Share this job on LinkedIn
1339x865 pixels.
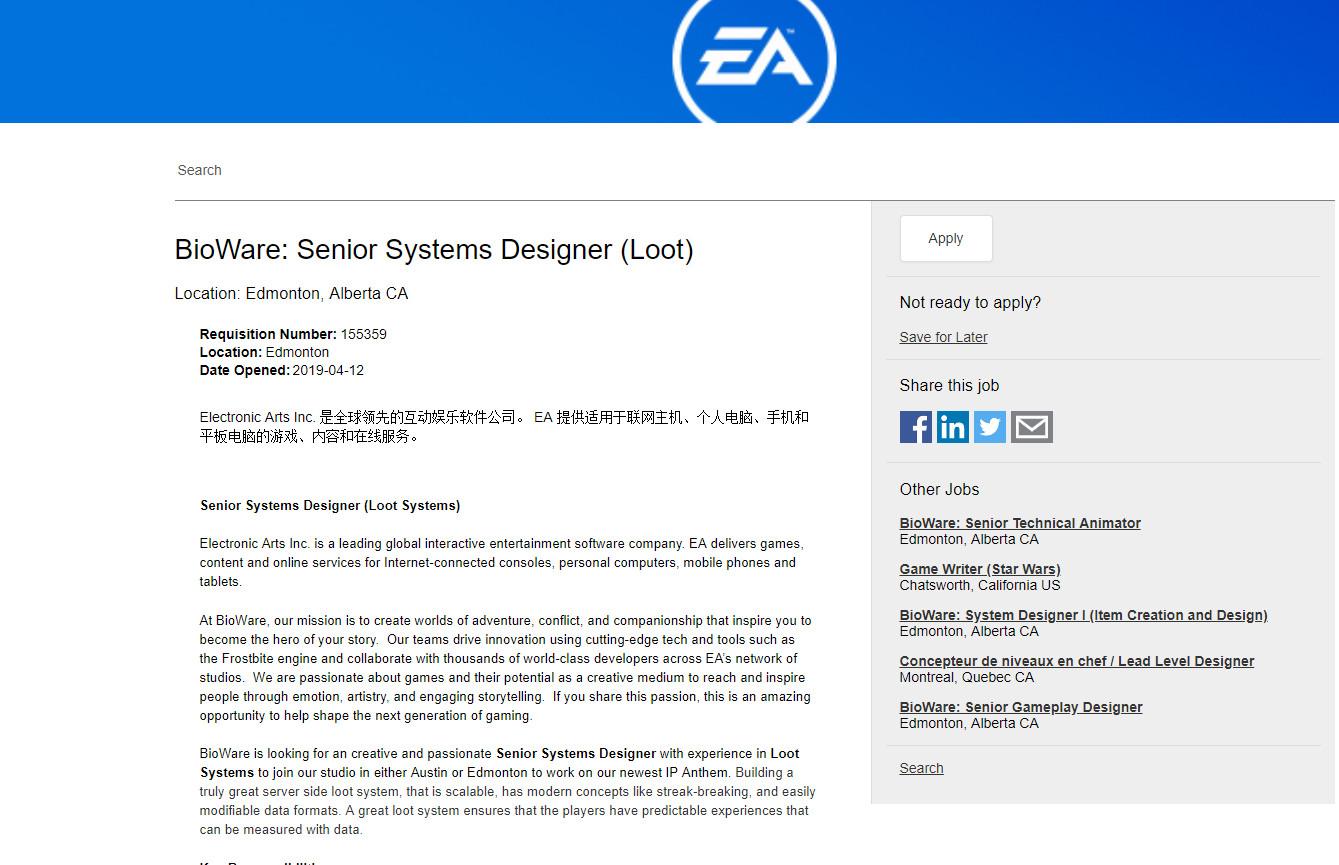point(952,427)
